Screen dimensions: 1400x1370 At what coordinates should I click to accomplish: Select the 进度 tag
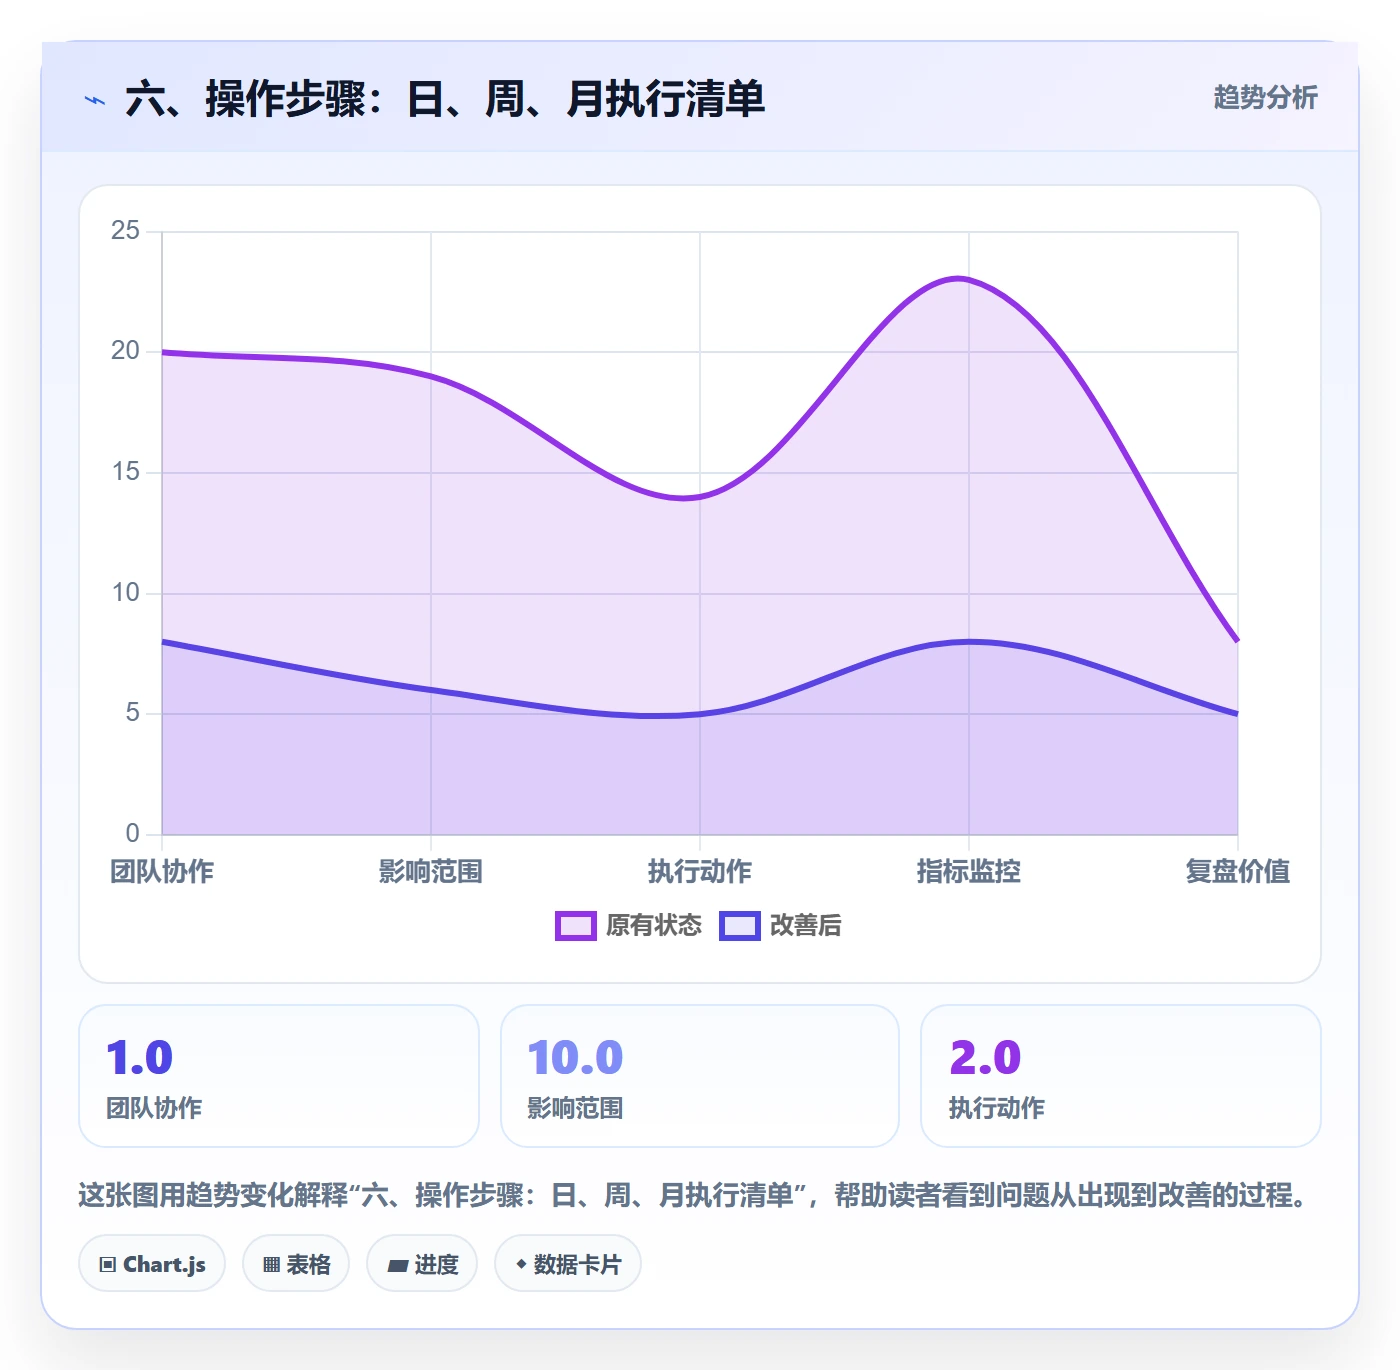click(422, 1264)
